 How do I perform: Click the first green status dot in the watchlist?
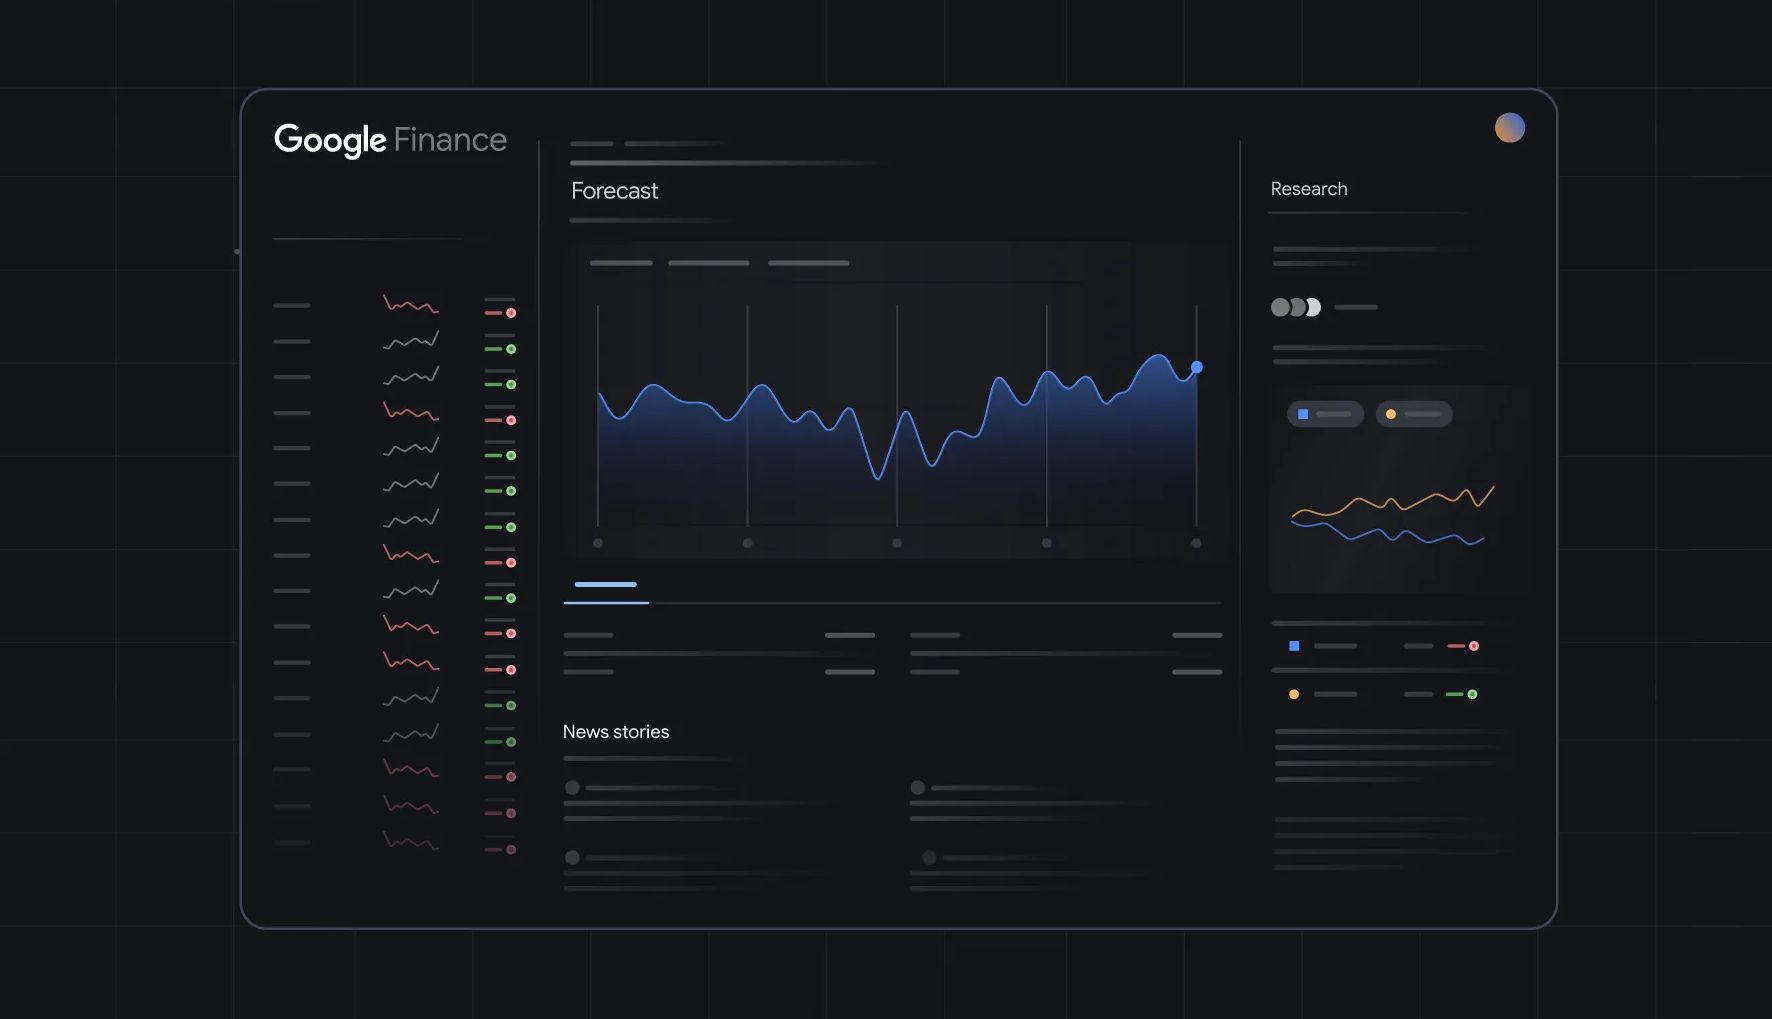(x=511, y=349)
